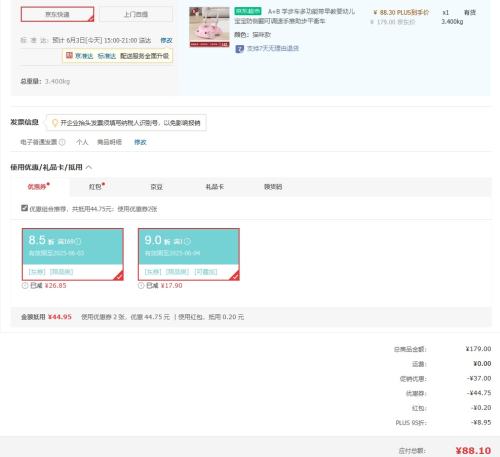Click 修改 link in invoice information
This screenshot has width=500, height=457.
tap(140, 142)
